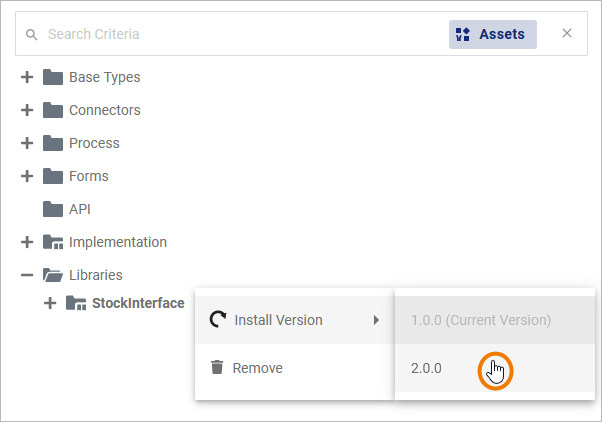Expand the Implementation node
This screenshot has width=602, height=422.
(27, 242)
